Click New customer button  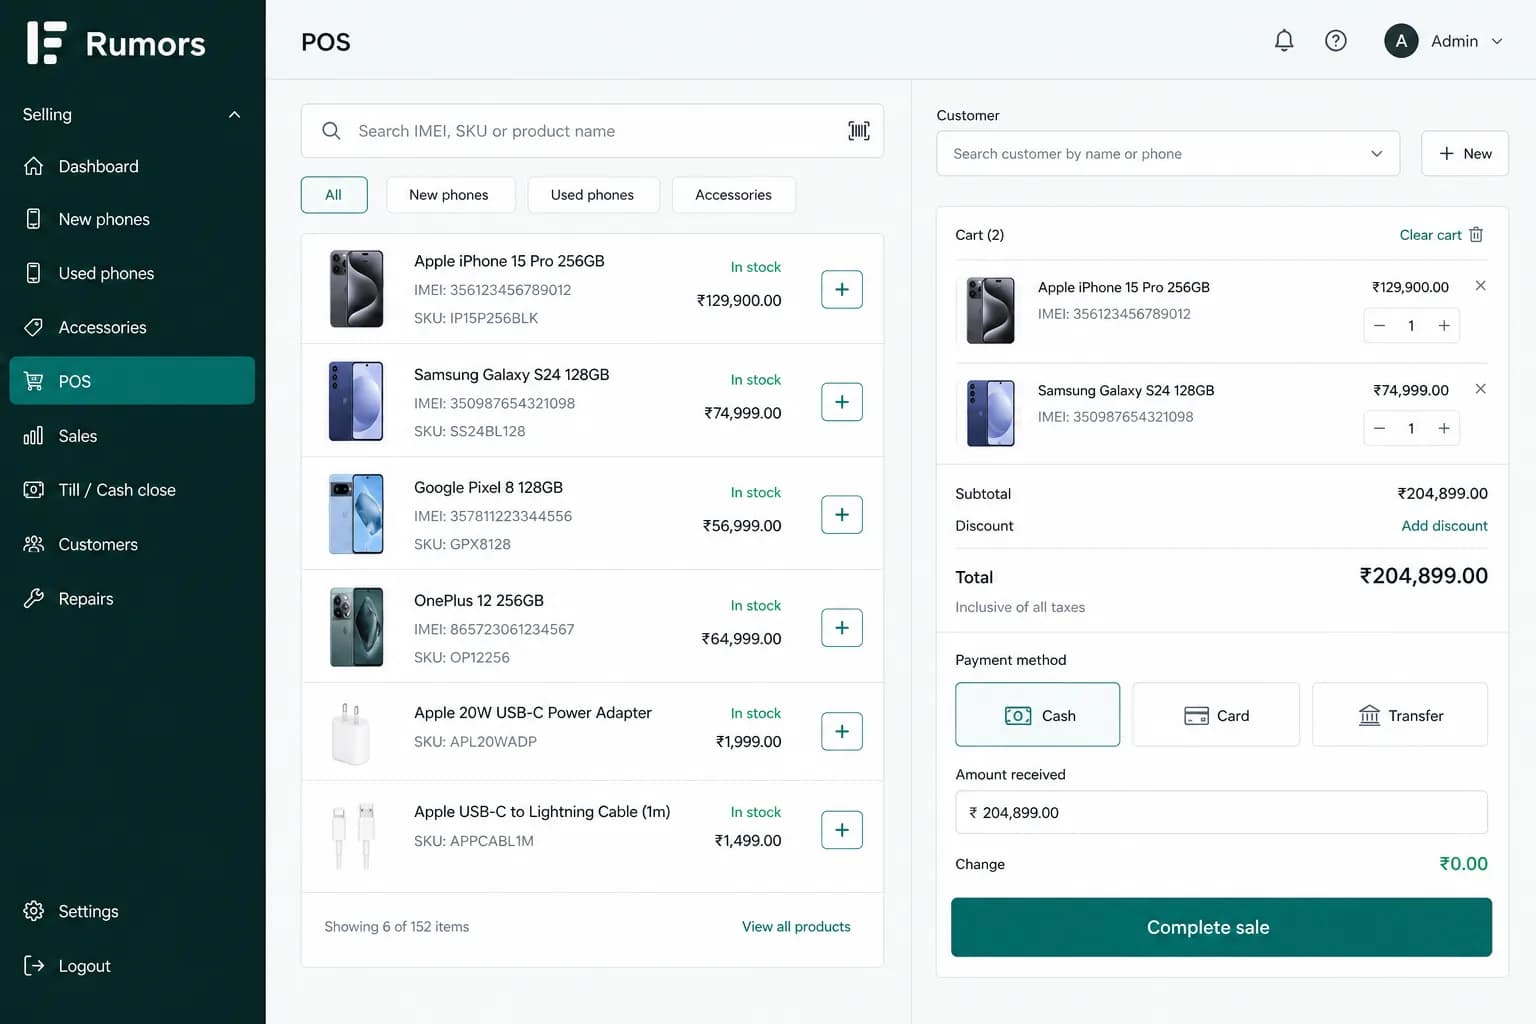coord(1465,154)
